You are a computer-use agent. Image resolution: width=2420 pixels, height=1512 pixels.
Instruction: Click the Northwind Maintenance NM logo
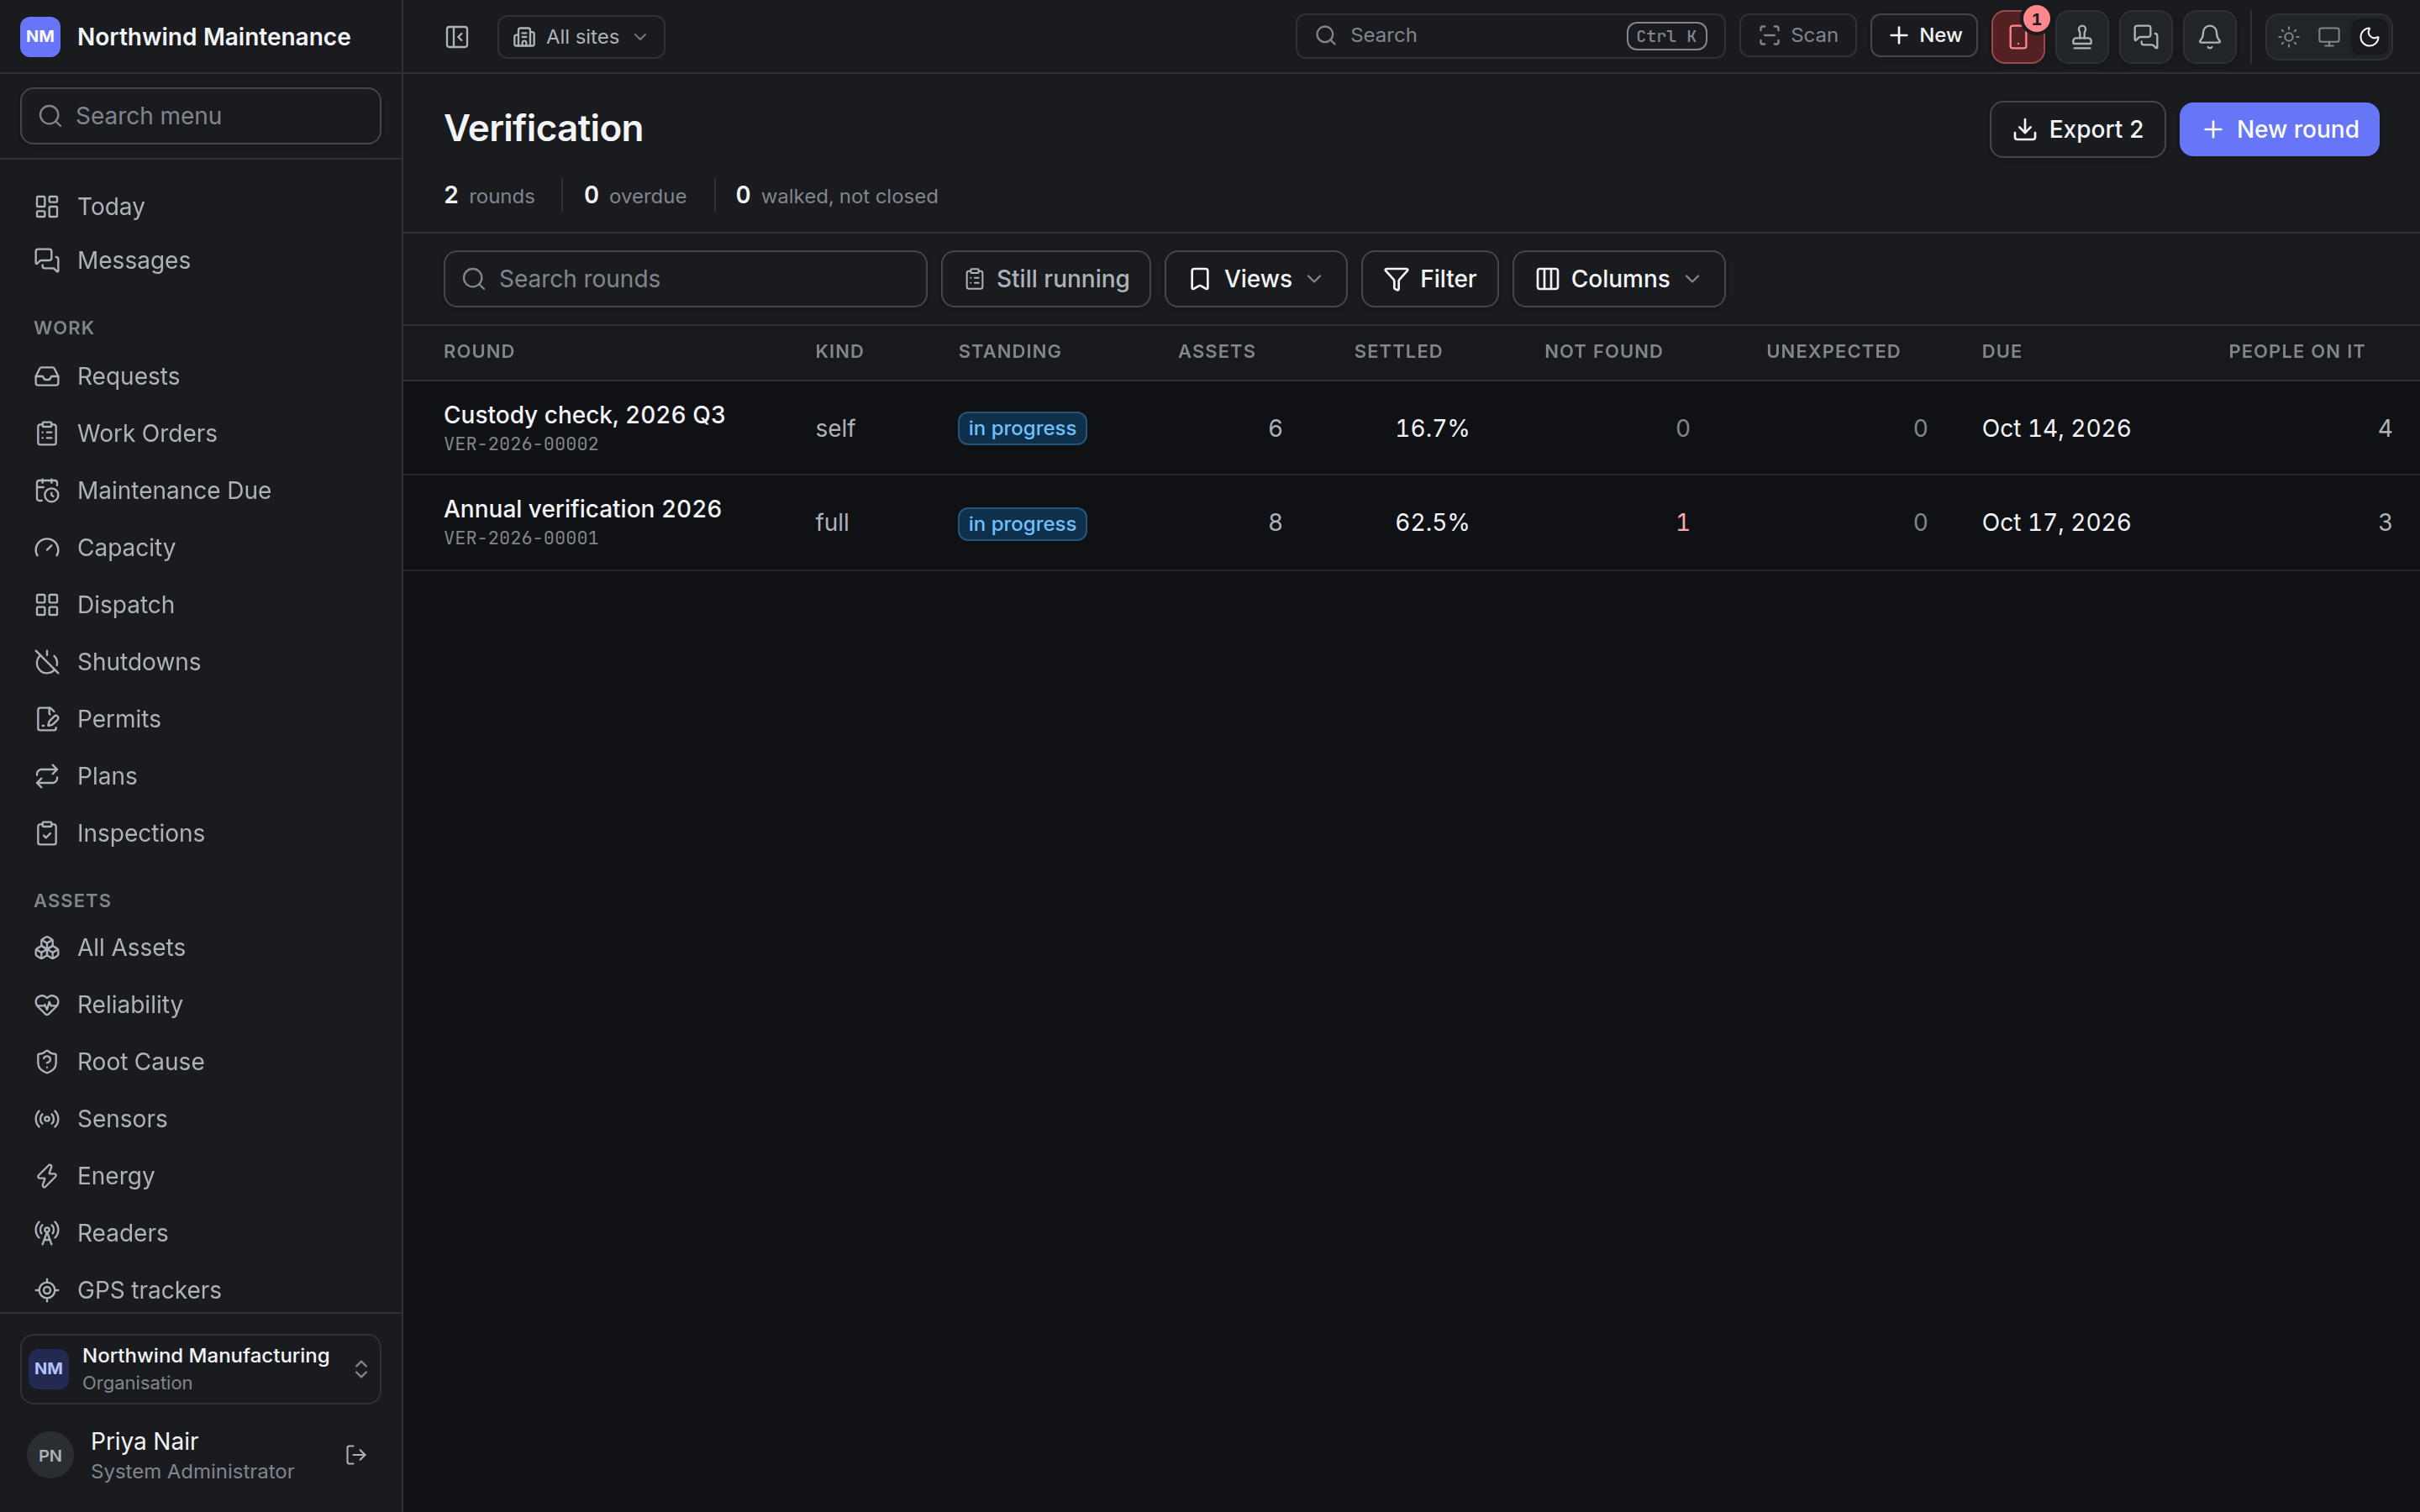click(x=40, y=37)
